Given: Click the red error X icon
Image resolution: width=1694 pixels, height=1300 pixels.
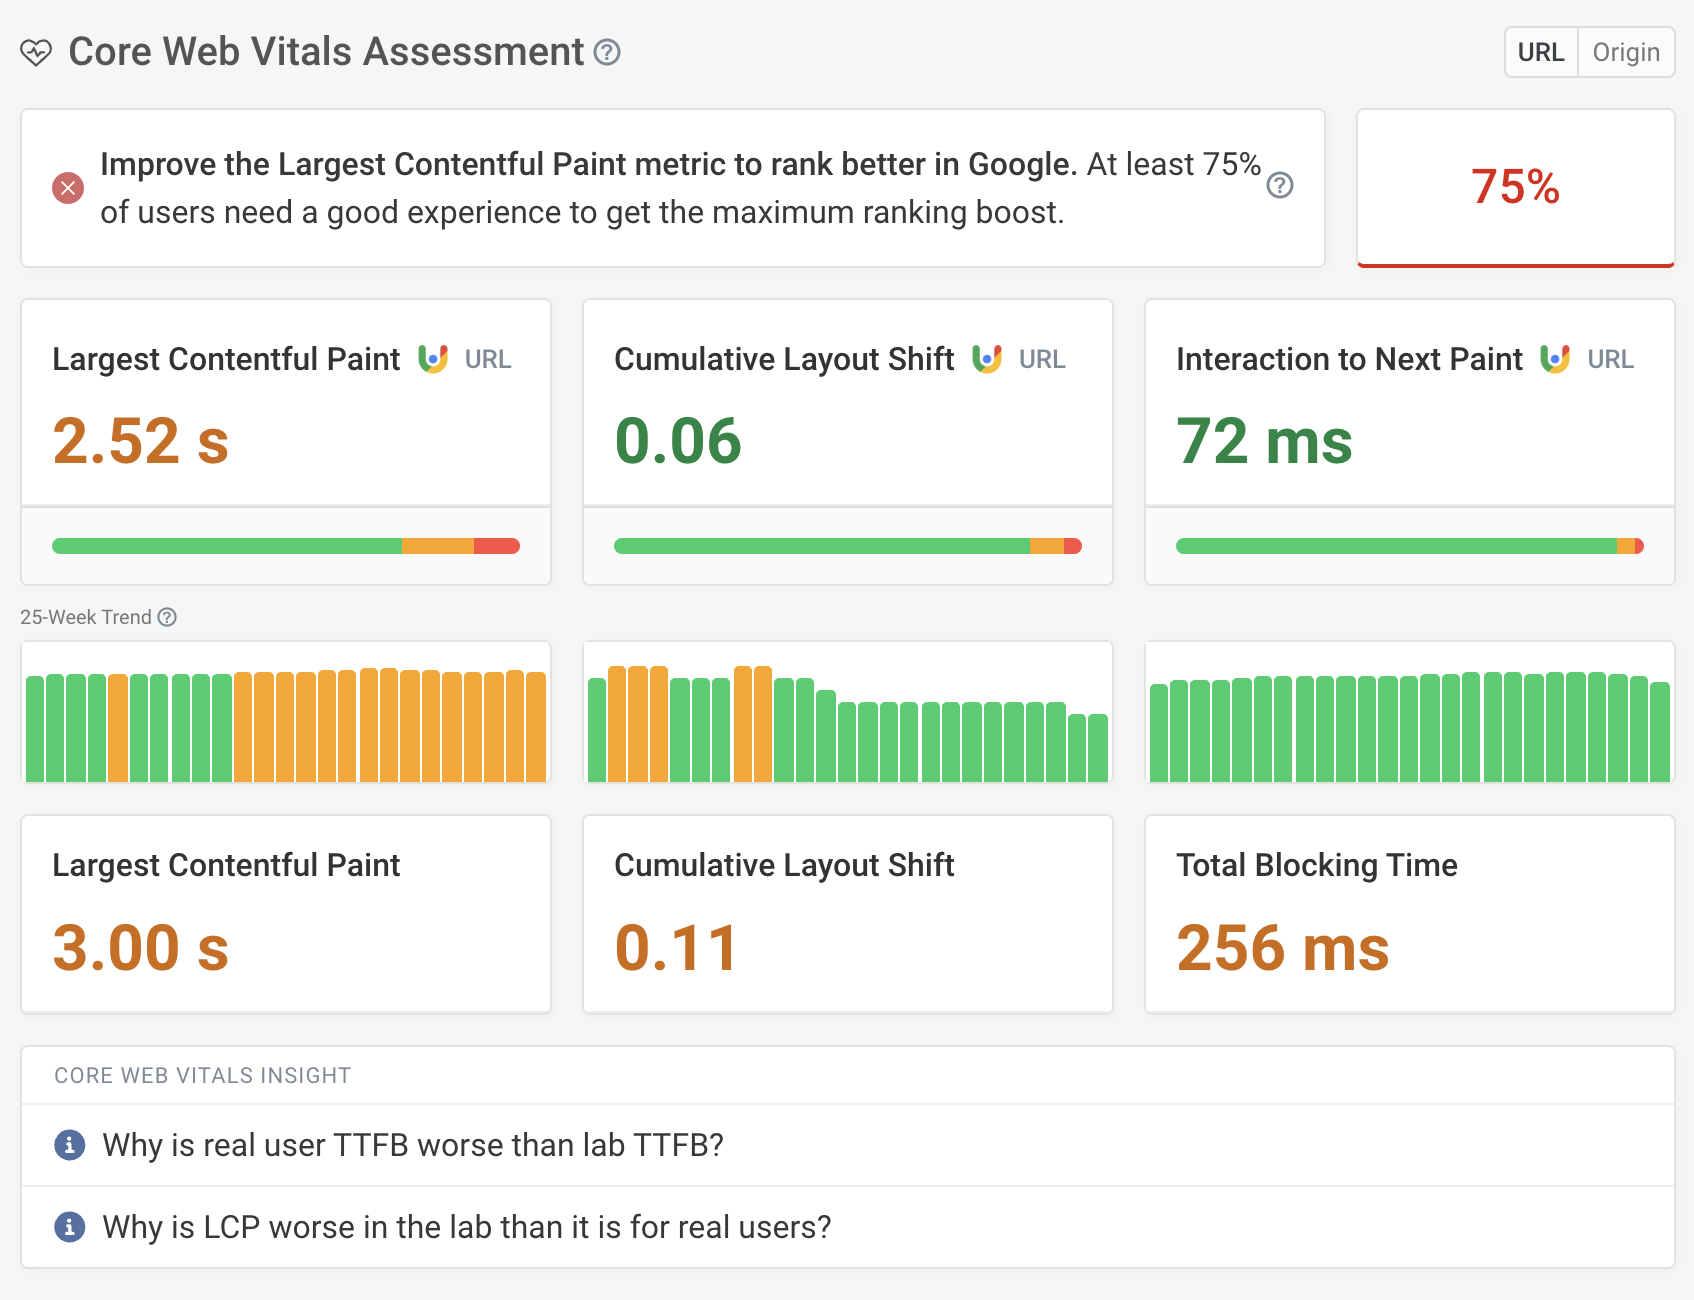Looking at the screenshot, I should point(68,188).
